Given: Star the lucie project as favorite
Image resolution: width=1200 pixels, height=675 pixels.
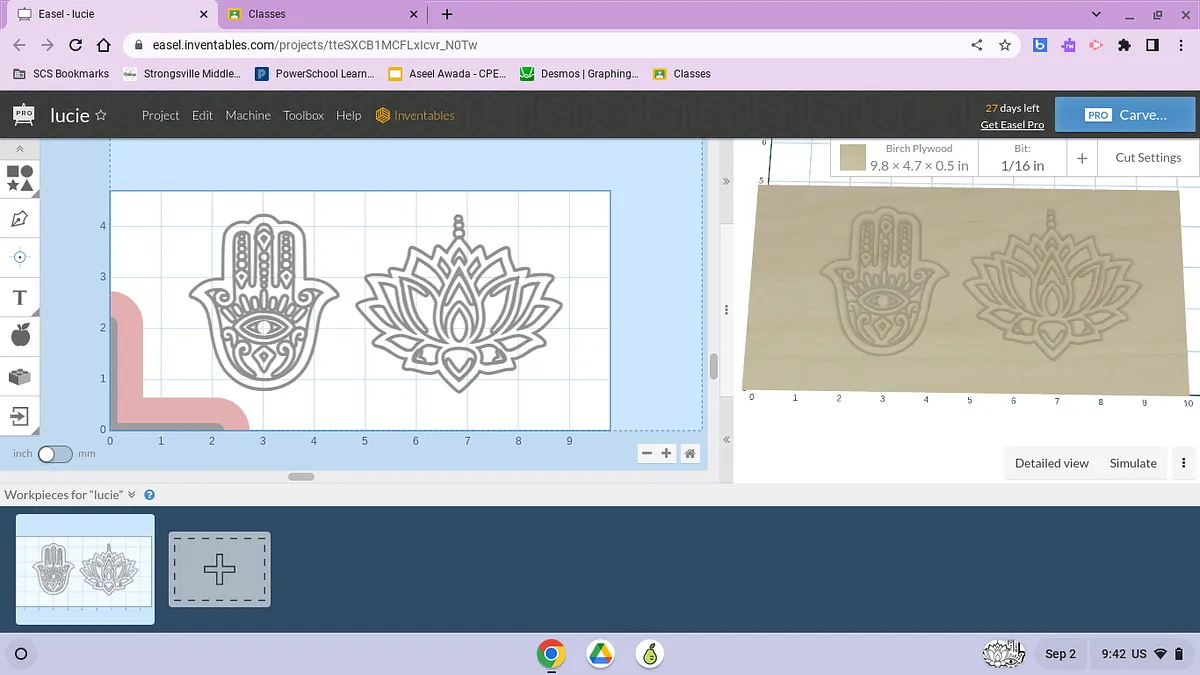Looking at the screenshot, I should point(101,116).
